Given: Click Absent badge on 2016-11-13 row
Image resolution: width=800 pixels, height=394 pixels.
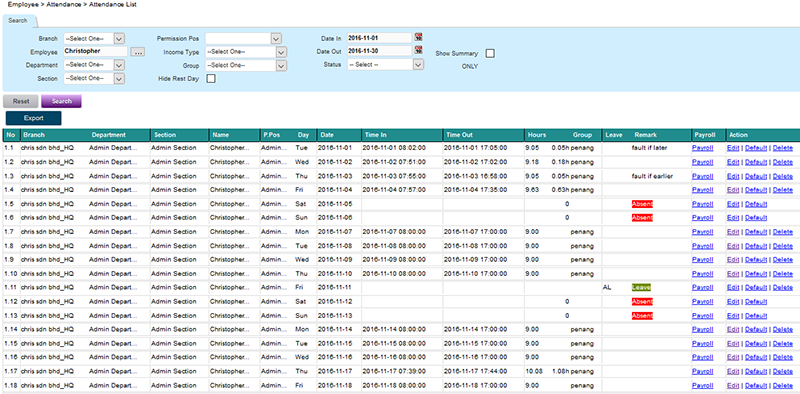Looking at the screenshot, I should (x=642, y=315).
